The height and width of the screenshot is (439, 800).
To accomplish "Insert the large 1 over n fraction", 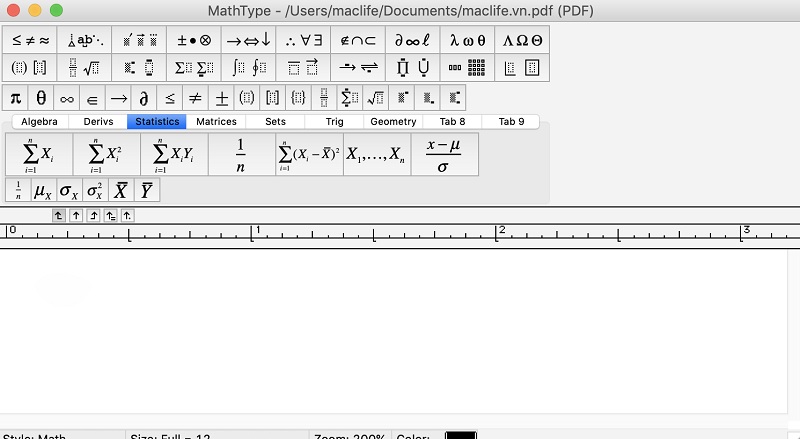I will click(x=242, y=155).
